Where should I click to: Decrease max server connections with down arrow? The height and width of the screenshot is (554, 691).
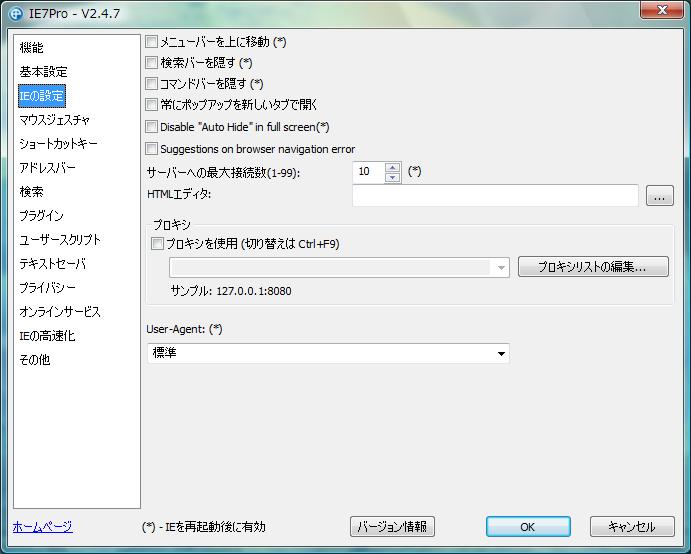[392, 178]
